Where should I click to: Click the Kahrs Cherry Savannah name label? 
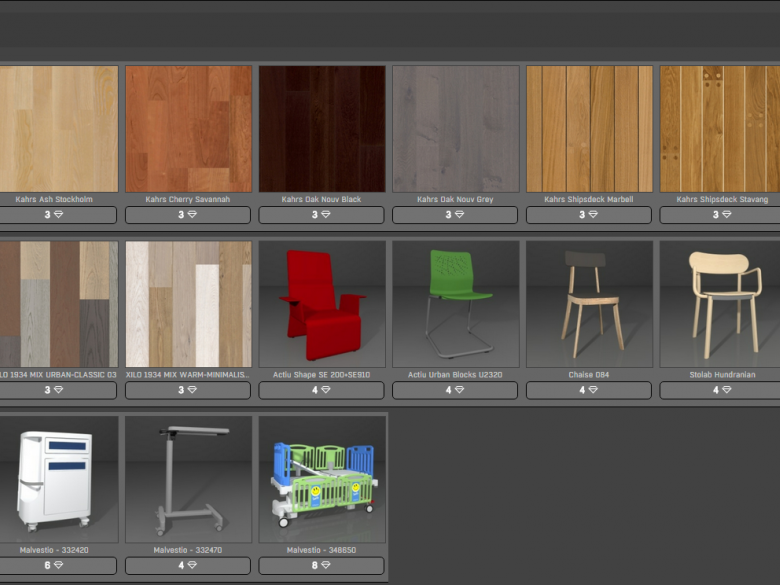[188, 199]
